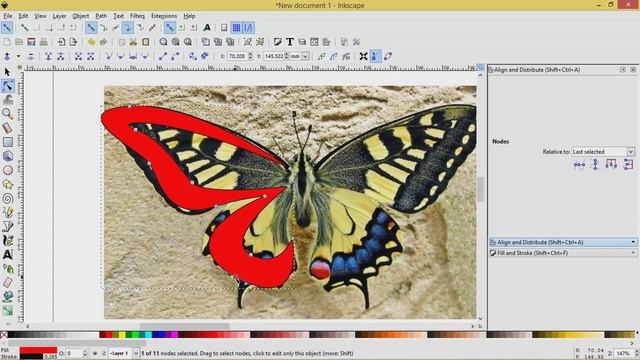Click the red Fill indicator swatch
The image size is (640, 360).
[x=38, y=350]
